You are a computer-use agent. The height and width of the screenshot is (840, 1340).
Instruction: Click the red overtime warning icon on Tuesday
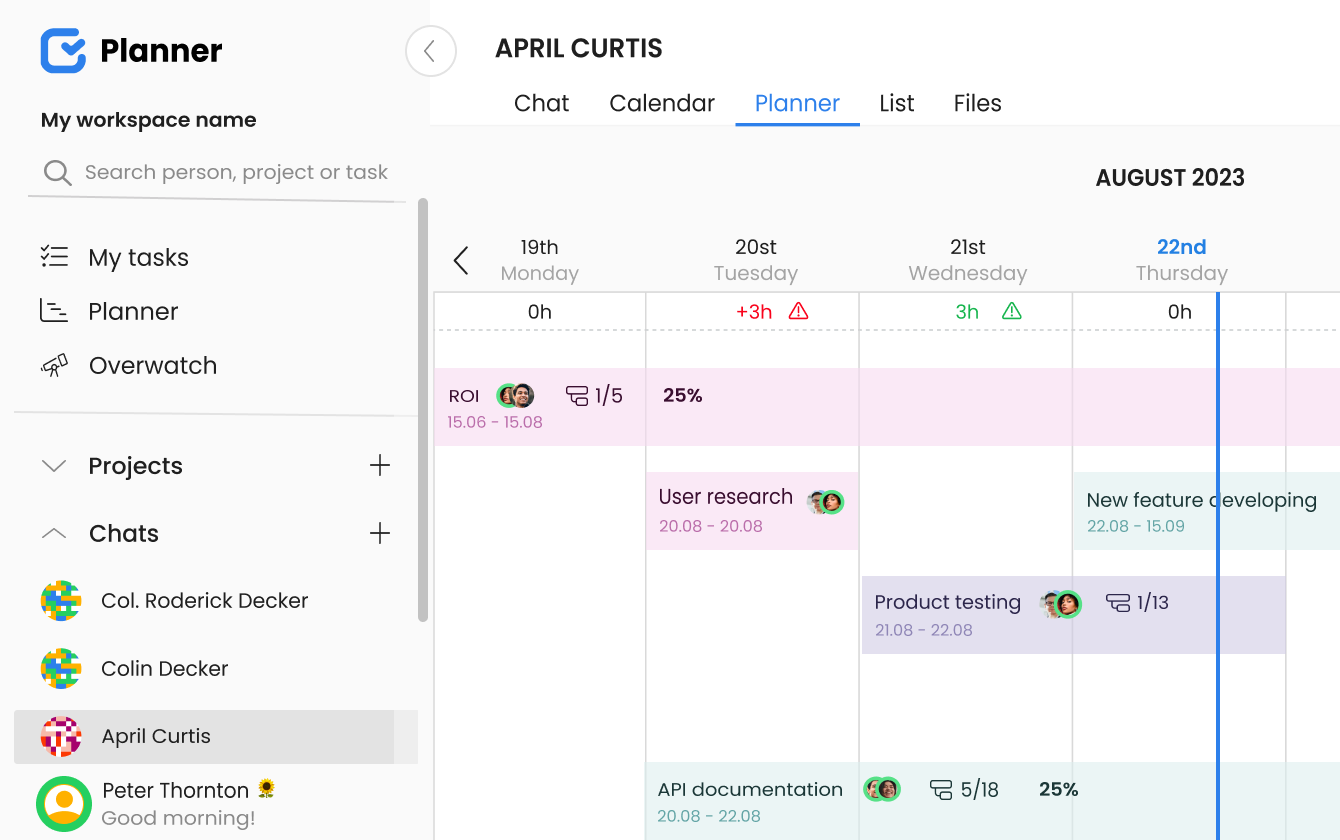point(798,311)
